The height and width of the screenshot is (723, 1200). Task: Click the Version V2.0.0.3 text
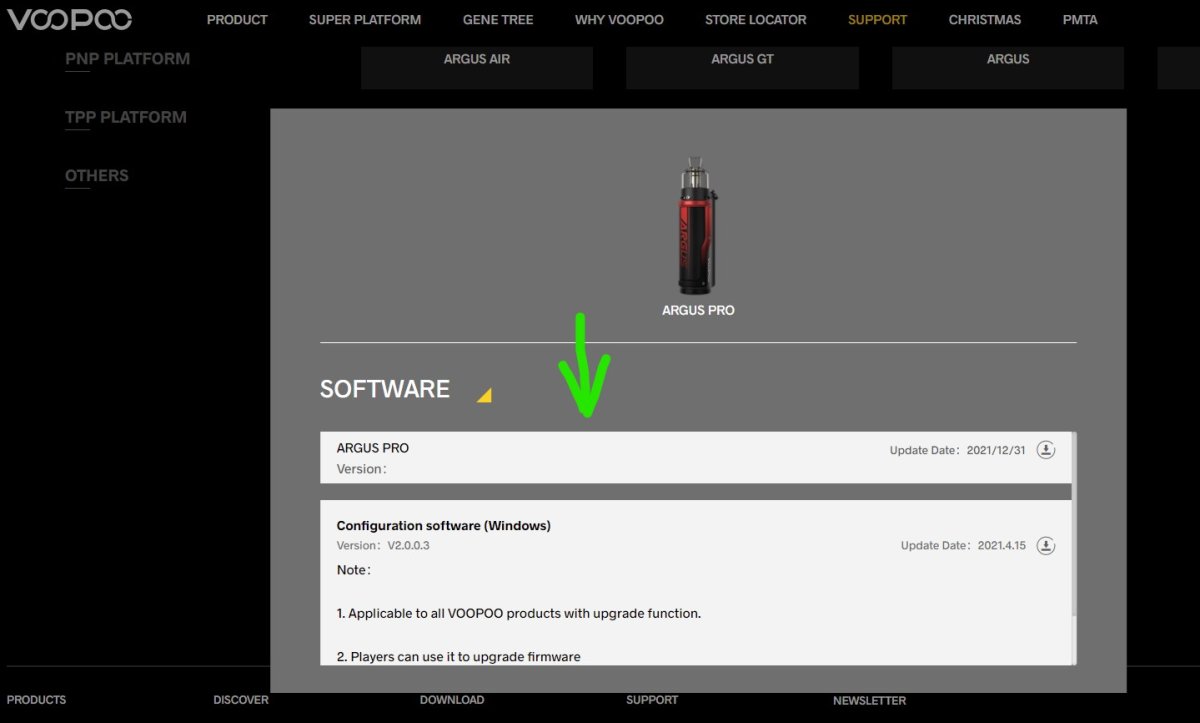pos(383,546)
